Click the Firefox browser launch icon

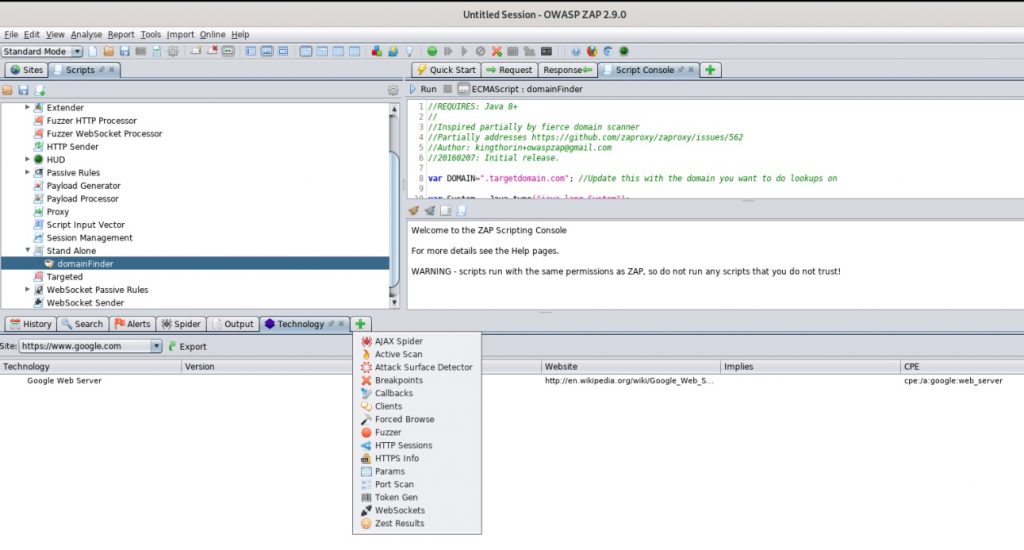tap(592, 51)
